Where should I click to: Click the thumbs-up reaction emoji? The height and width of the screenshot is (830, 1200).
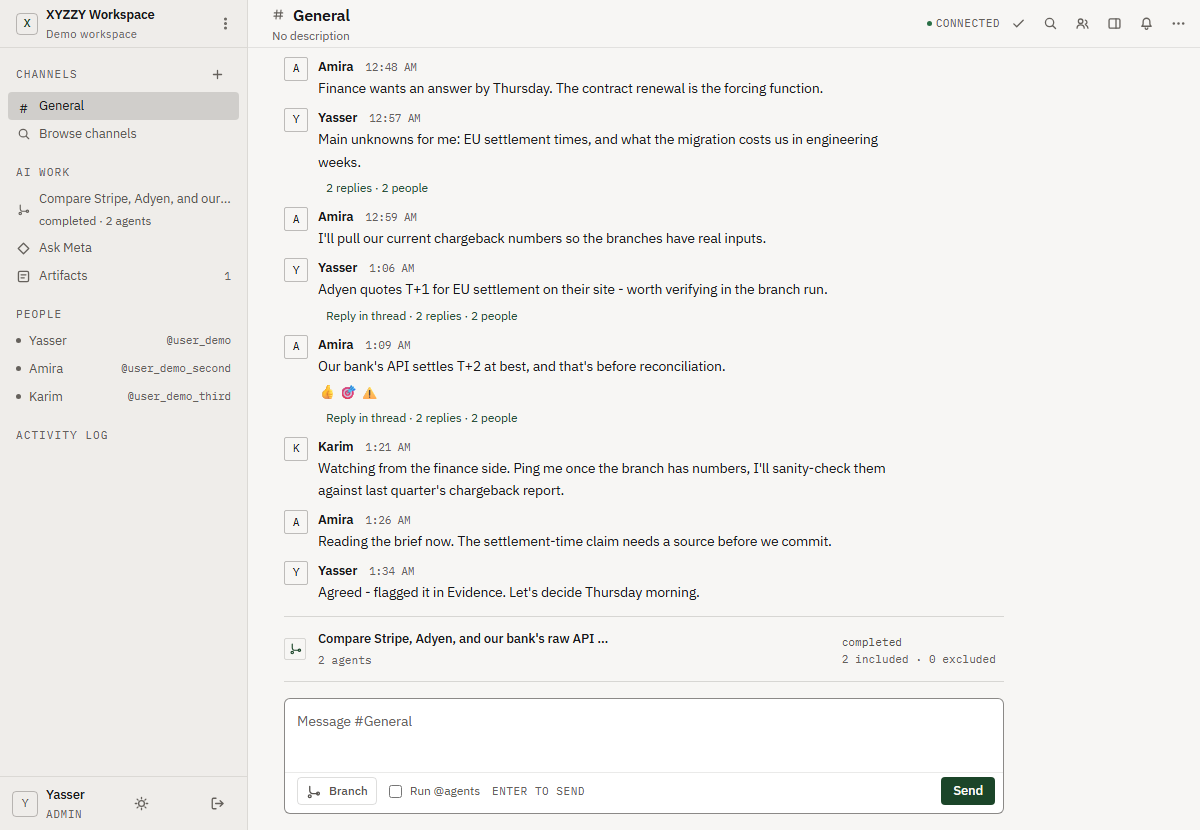point(327,393)
